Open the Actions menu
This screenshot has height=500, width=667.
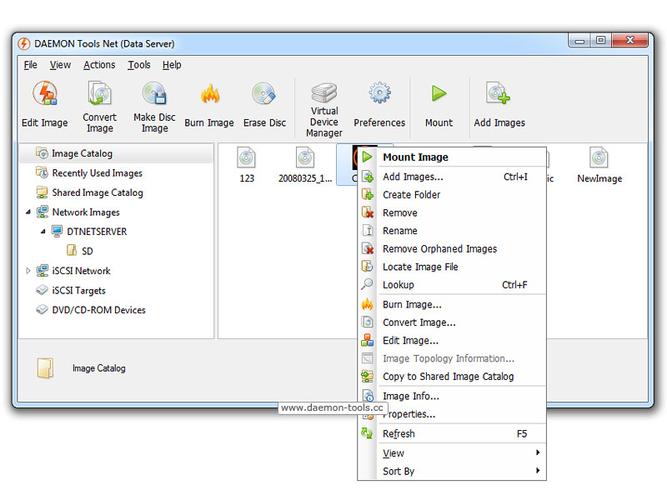99,65
